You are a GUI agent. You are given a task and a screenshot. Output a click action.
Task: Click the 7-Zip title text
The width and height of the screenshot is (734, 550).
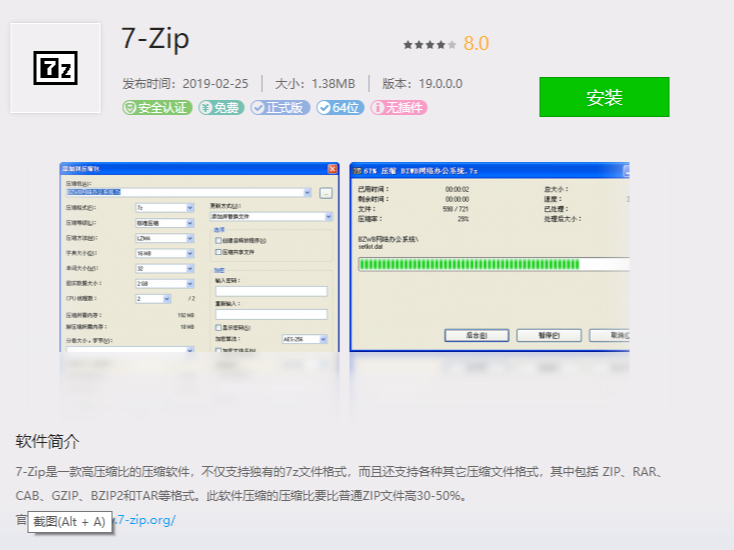click(155, 38)
